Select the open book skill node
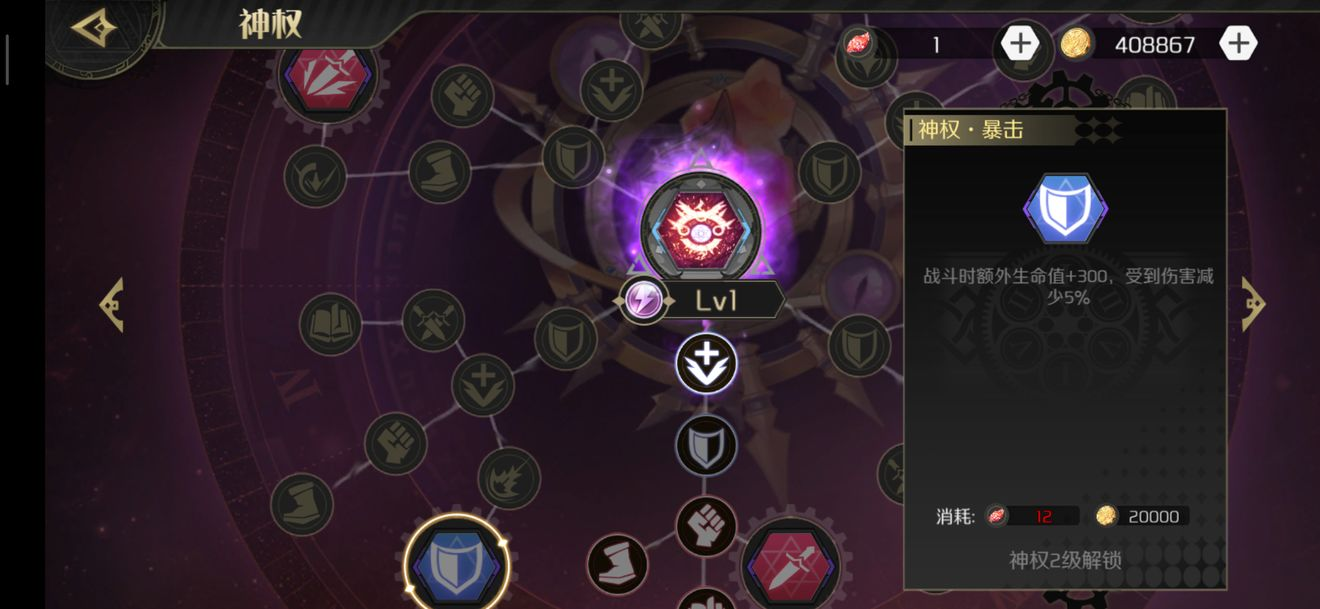Image resolution: width=1320 pixels, height=609 pixels. [x=330, y=324]
